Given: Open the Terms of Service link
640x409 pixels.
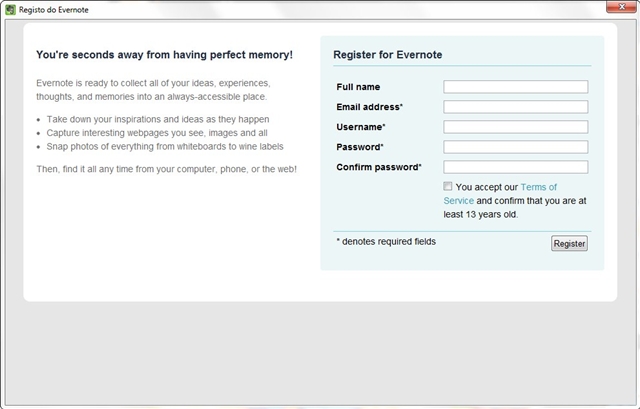Looking at the screenshot, I should coord(539,187).
